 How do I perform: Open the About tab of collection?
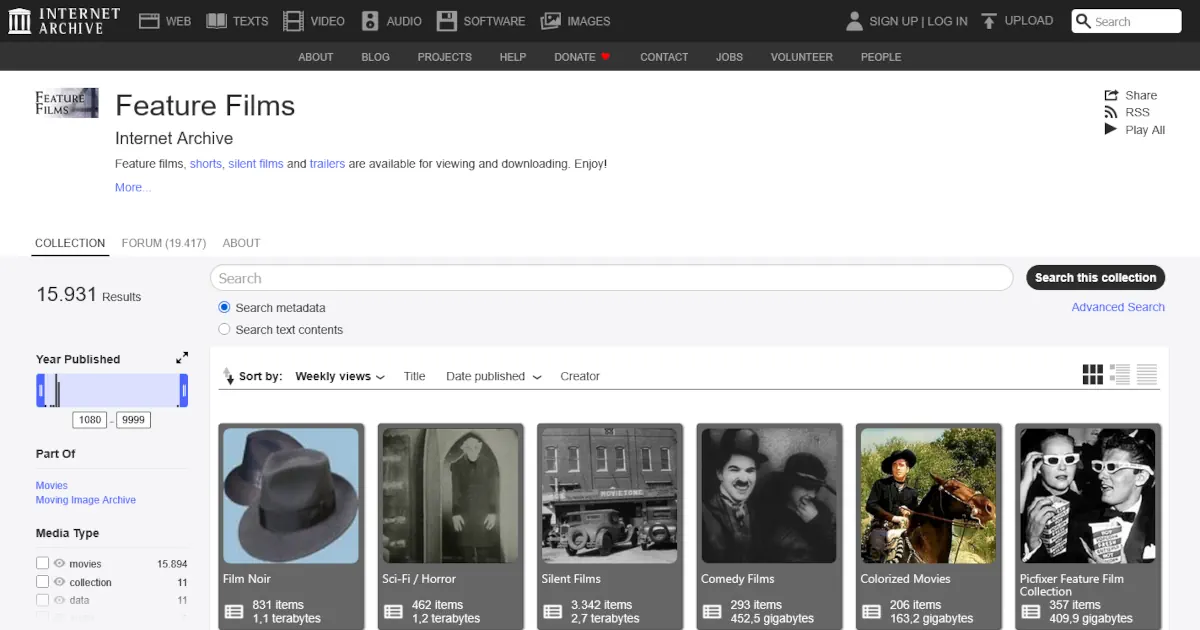pos(241,243)
